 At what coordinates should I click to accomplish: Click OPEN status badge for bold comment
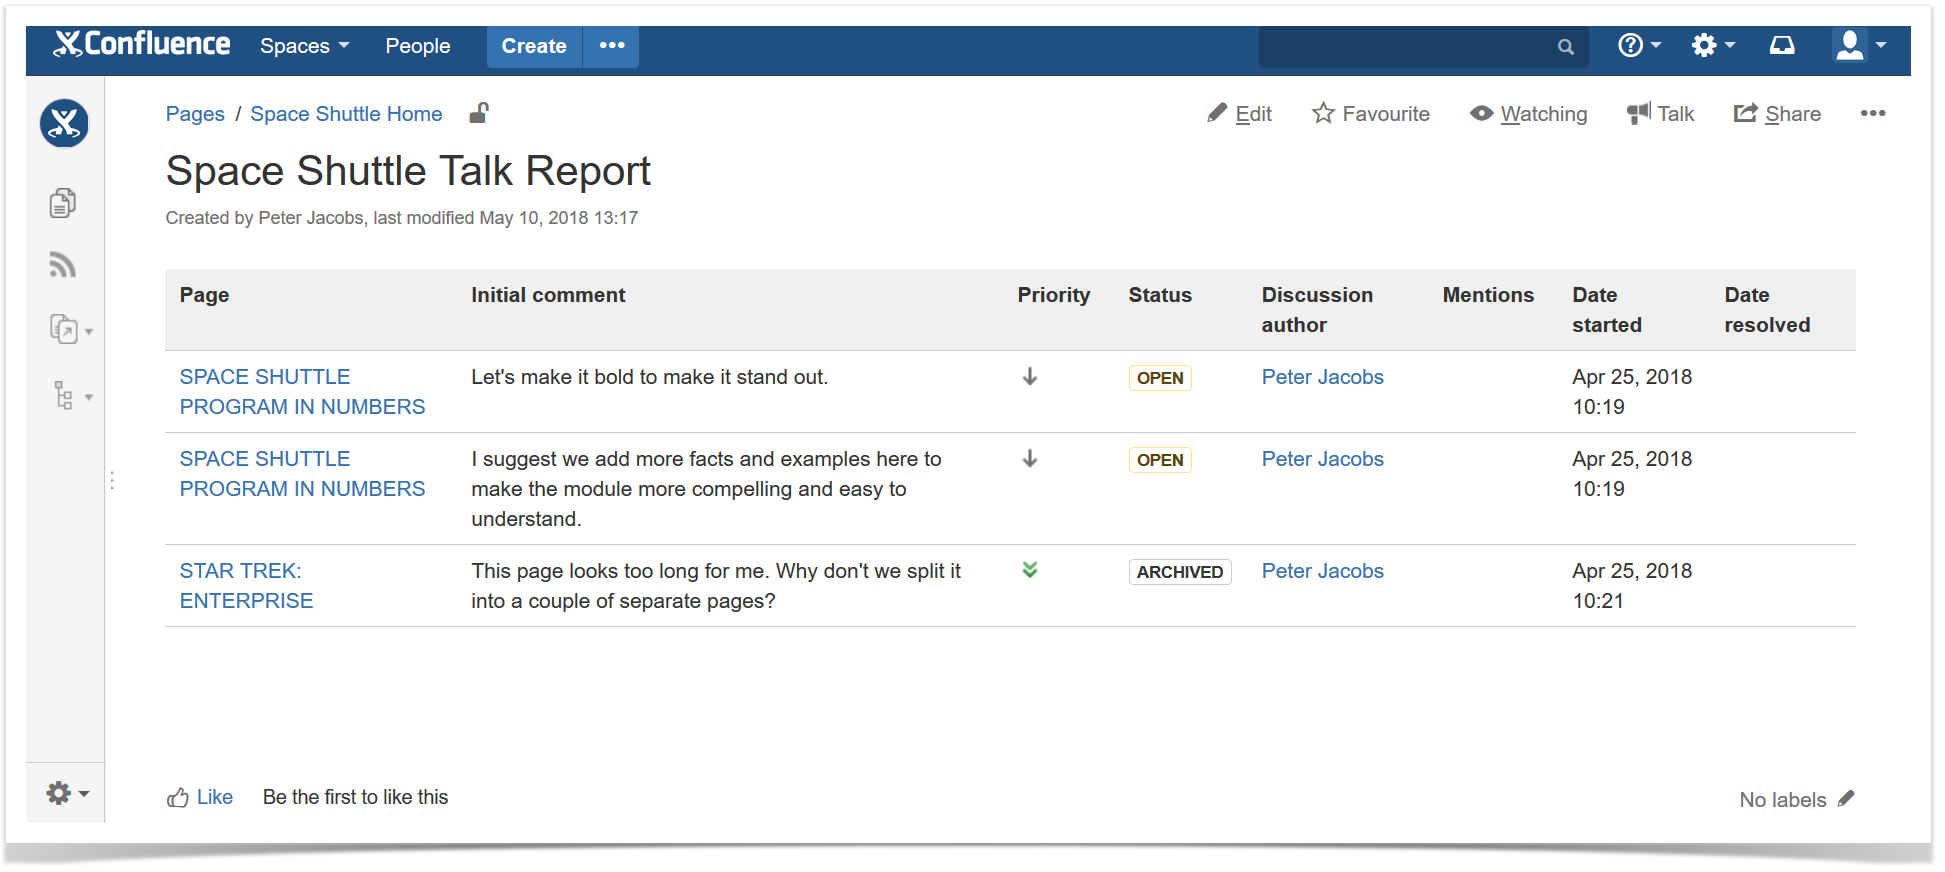click(1160, 378)
